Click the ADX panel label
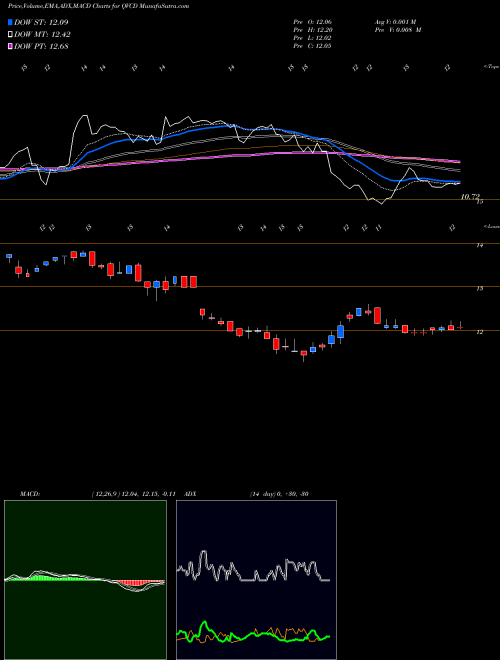The width and height of the screenshot is (500, 660). coord(191,494)
